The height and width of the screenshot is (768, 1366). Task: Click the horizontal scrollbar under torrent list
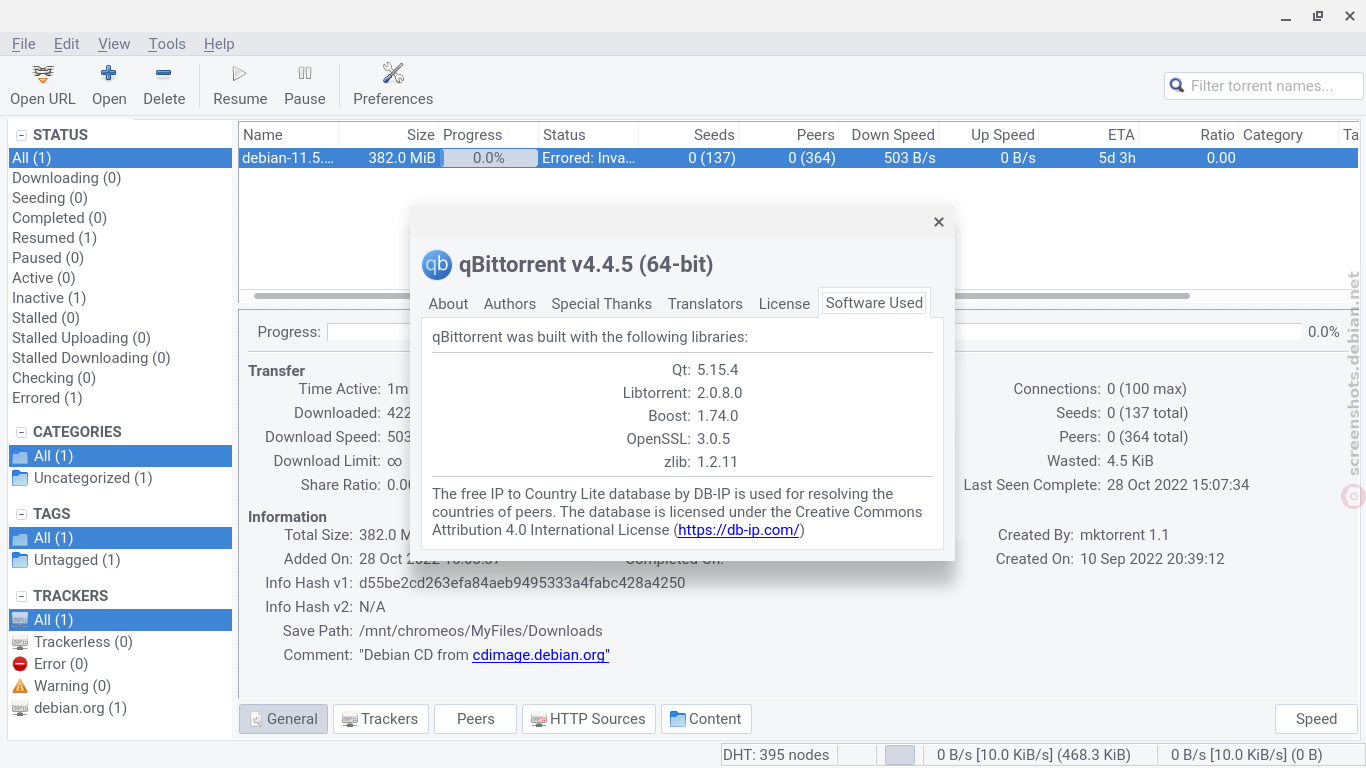click(x=722, y=296)
